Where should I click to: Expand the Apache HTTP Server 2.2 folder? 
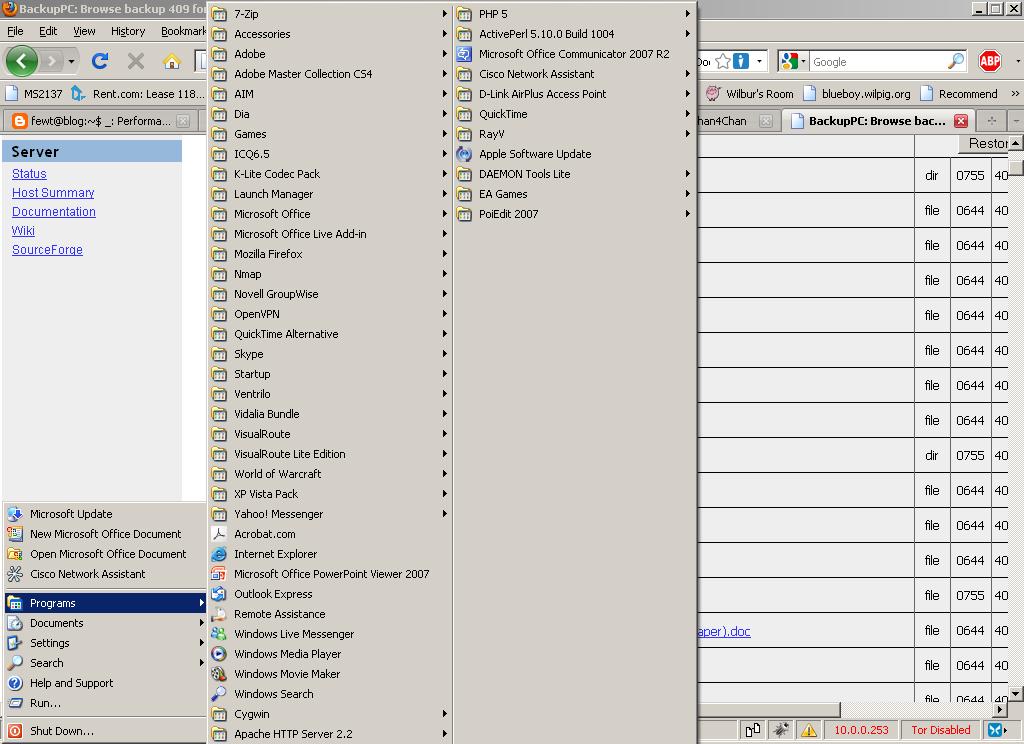(x=330, y=734)
